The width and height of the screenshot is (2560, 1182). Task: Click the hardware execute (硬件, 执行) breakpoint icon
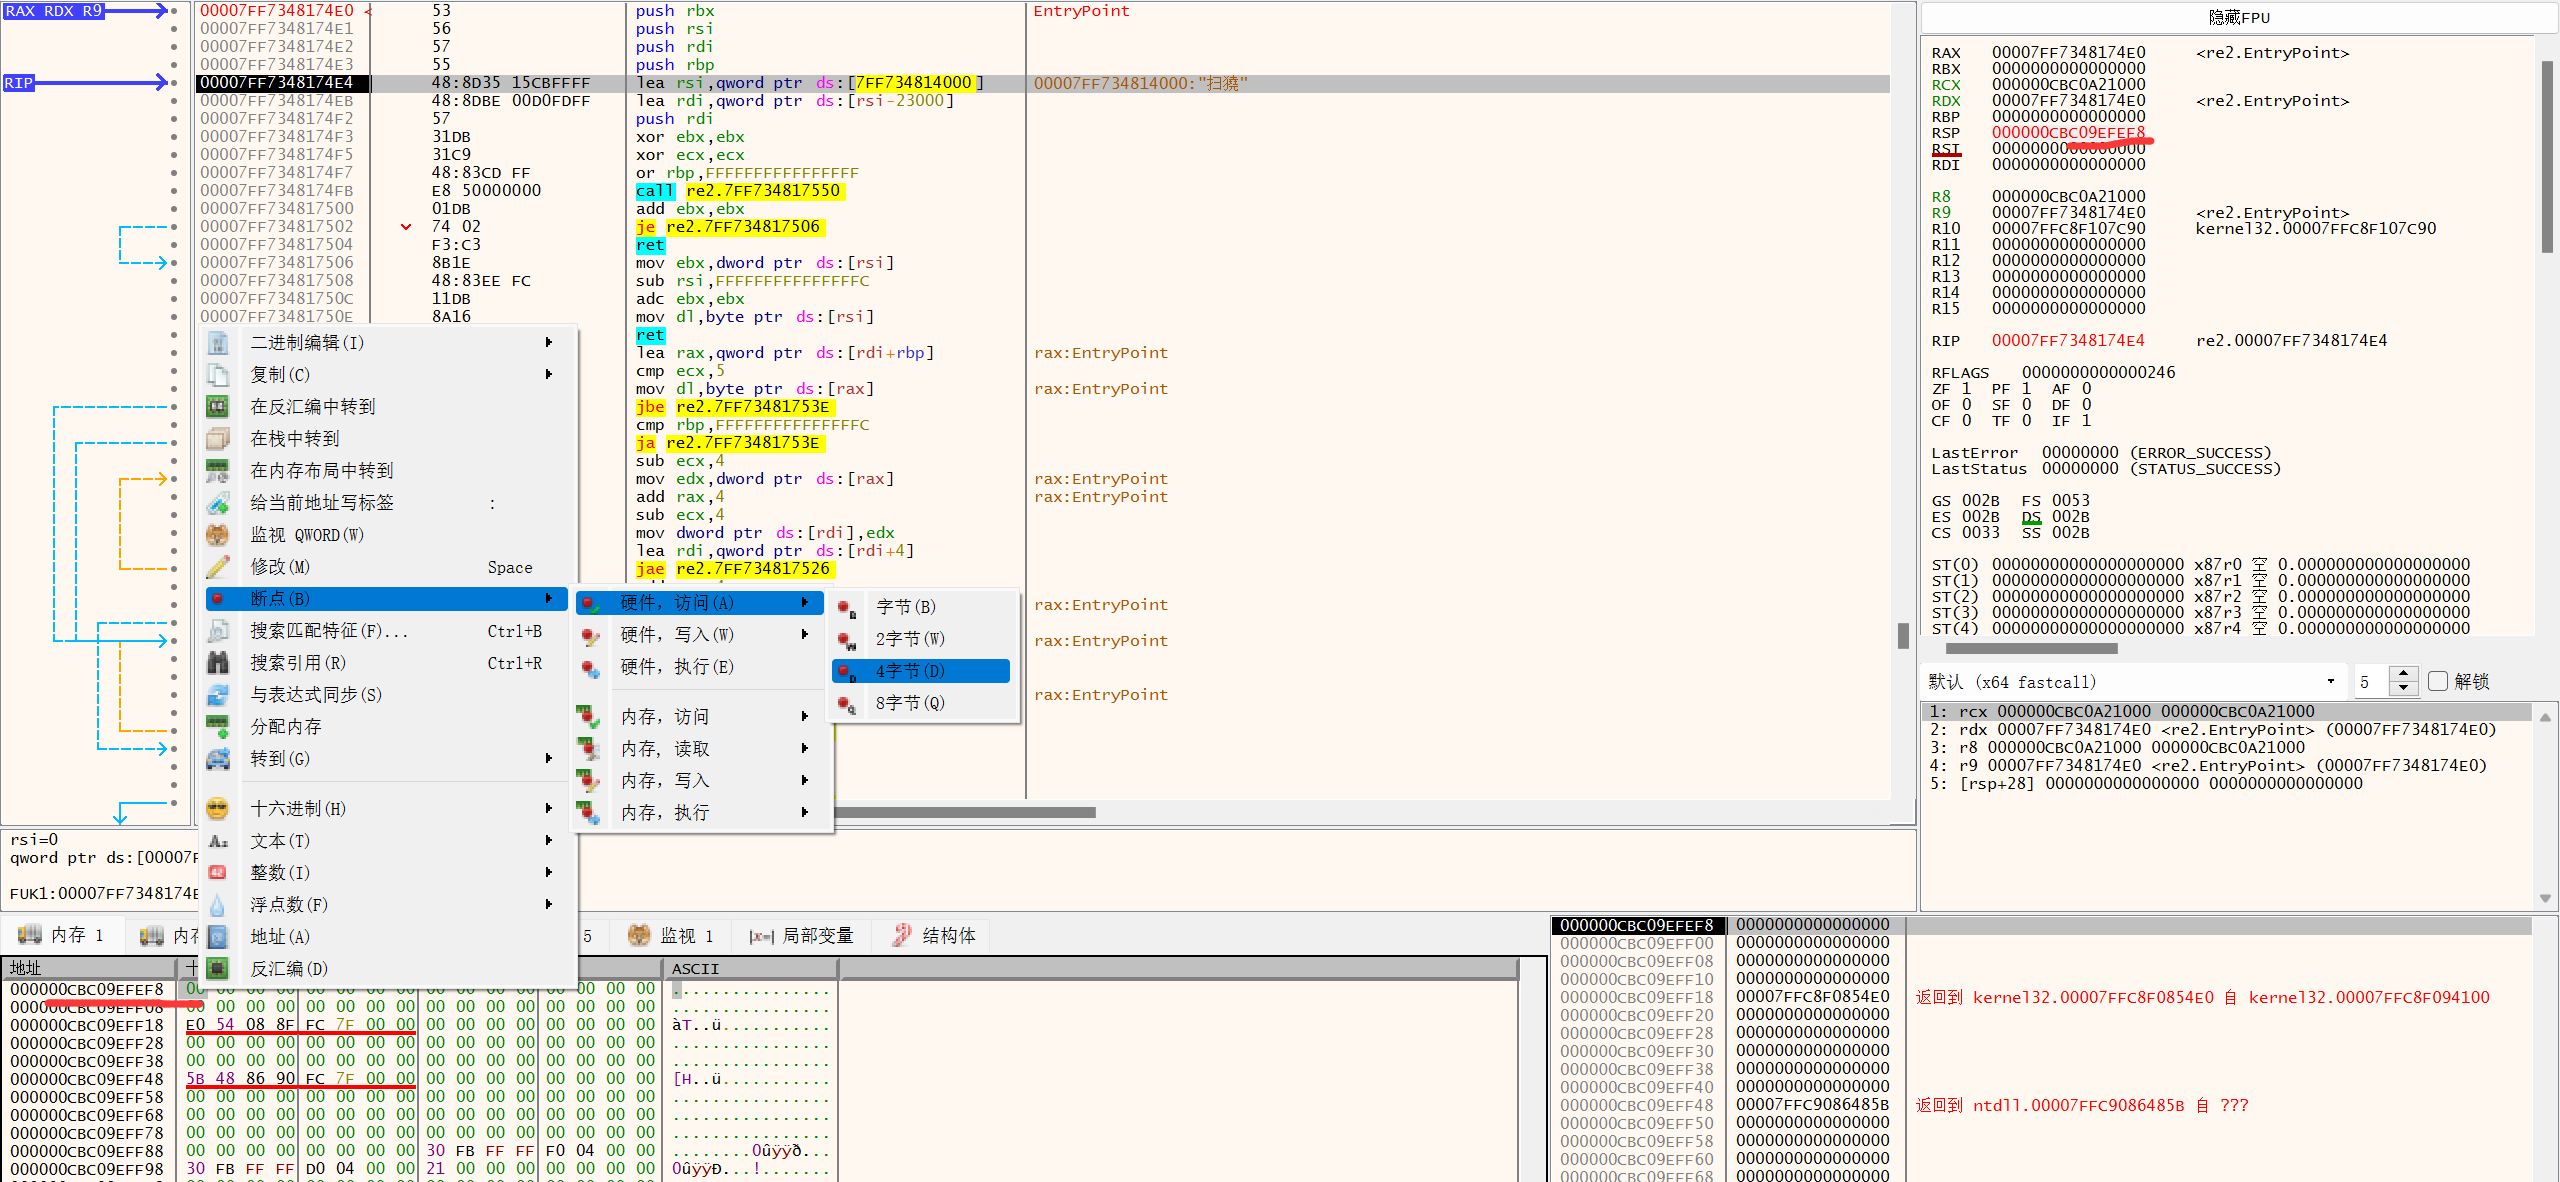pos(591,668)
